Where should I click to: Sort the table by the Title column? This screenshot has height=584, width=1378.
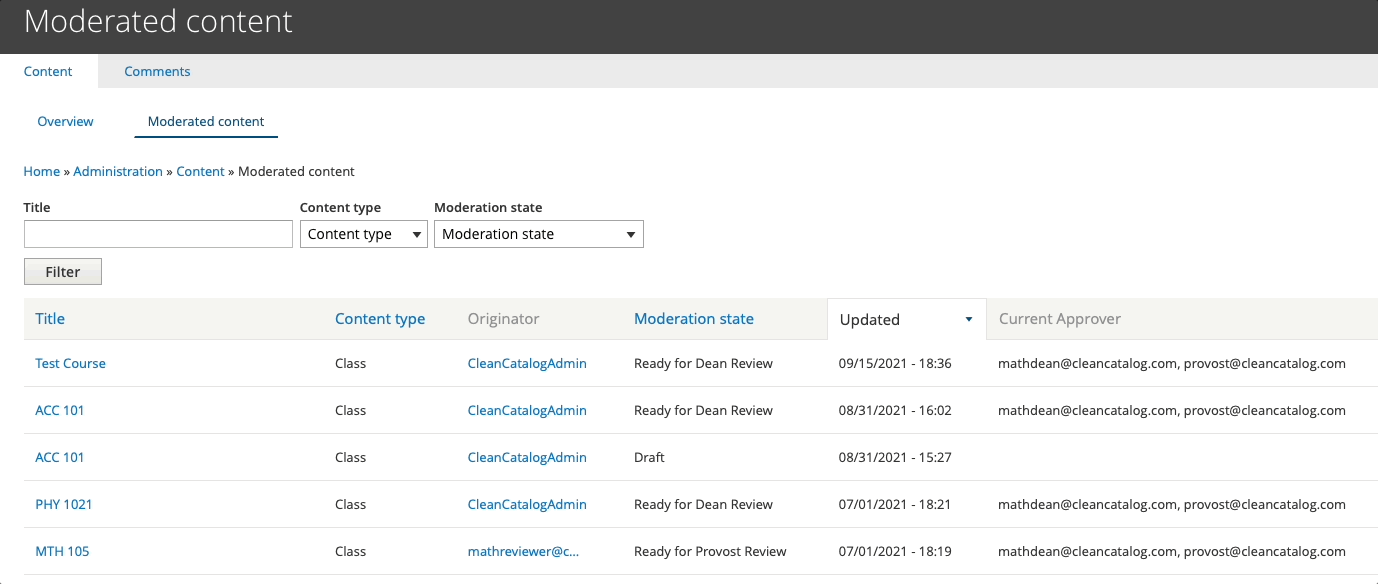[50, 319]
